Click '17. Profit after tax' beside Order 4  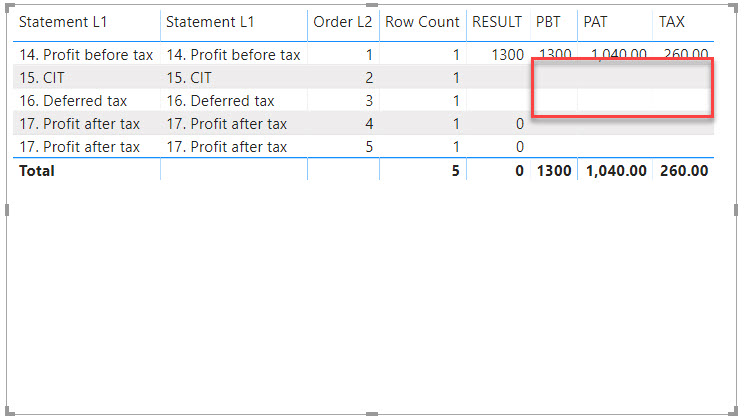click(226, 124)
